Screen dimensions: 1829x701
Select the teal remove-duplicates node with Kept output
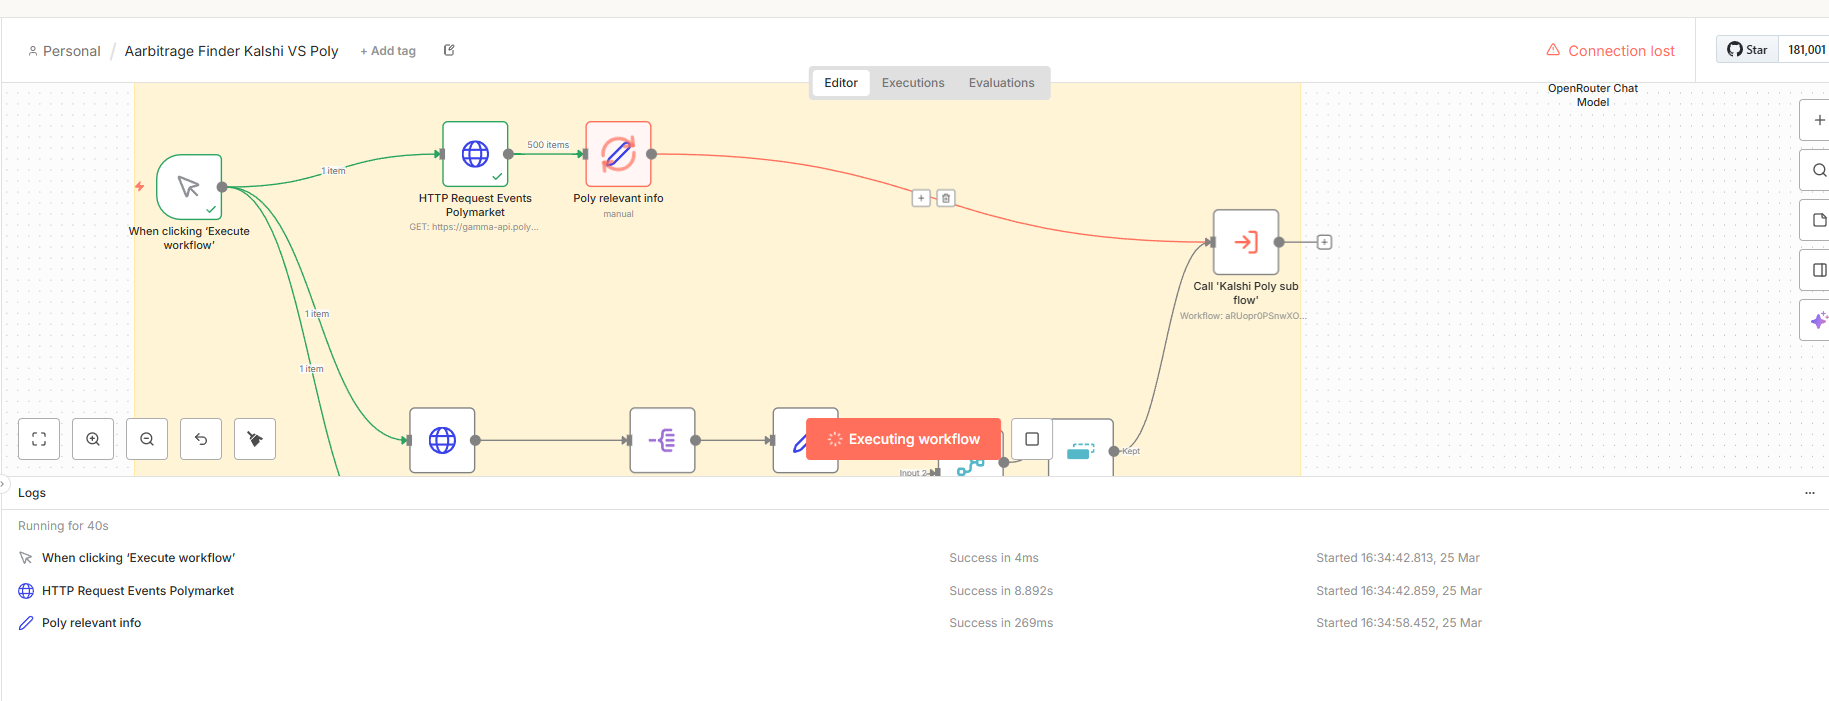pos(1081,451)
